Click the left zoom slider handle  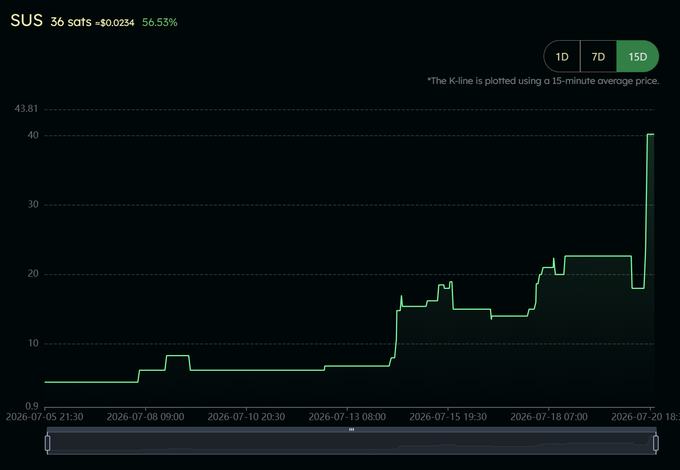48,443
